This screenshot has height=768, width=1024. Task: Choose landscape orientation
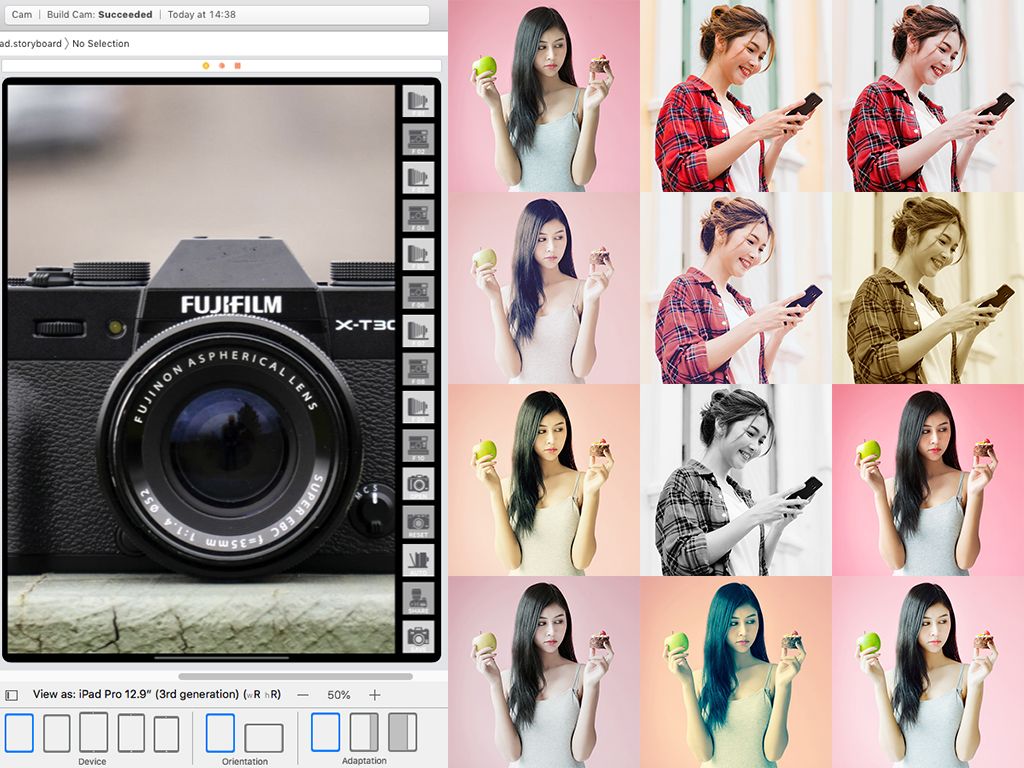(264, 738)
